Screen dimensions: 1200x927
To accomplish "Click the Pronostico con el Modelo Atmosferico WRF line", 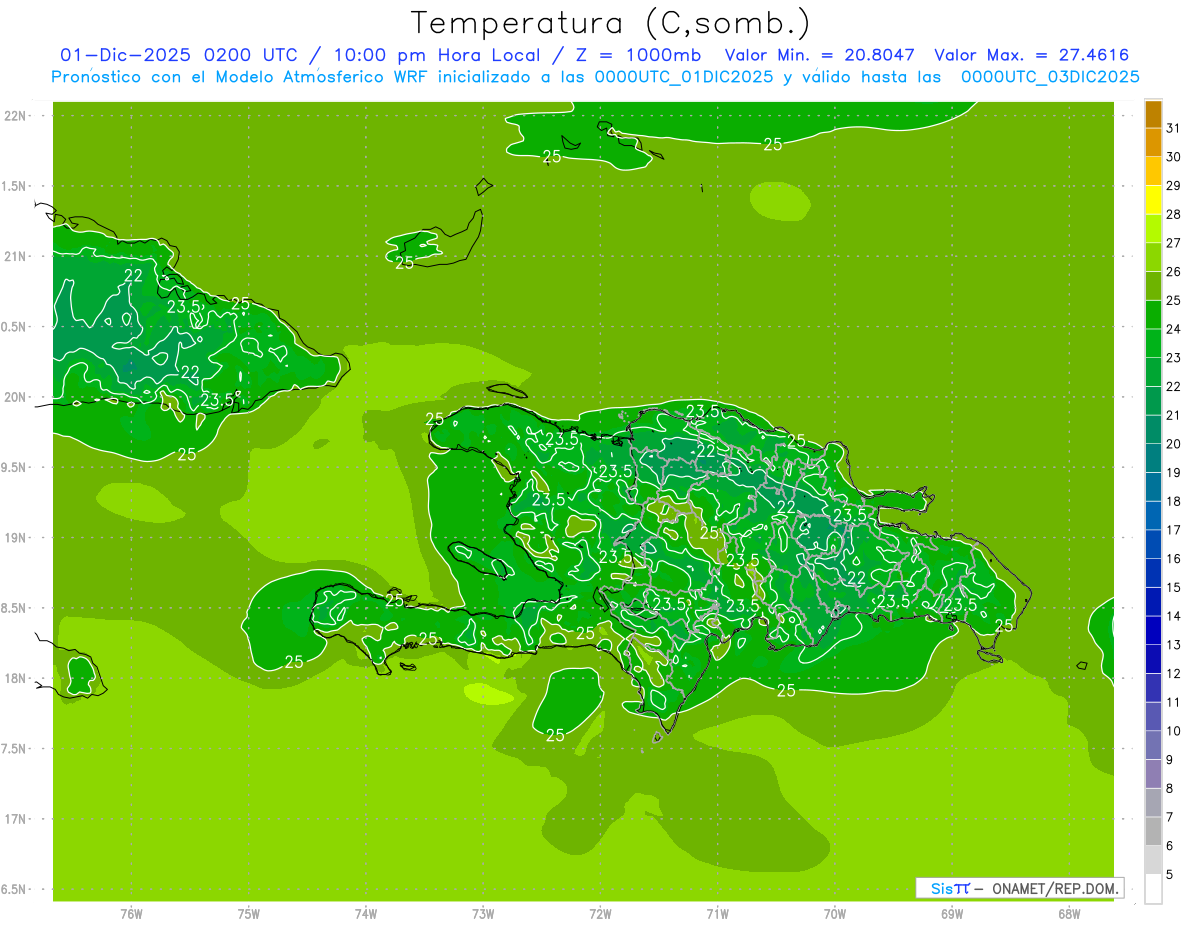I will [x=595, y=77].
